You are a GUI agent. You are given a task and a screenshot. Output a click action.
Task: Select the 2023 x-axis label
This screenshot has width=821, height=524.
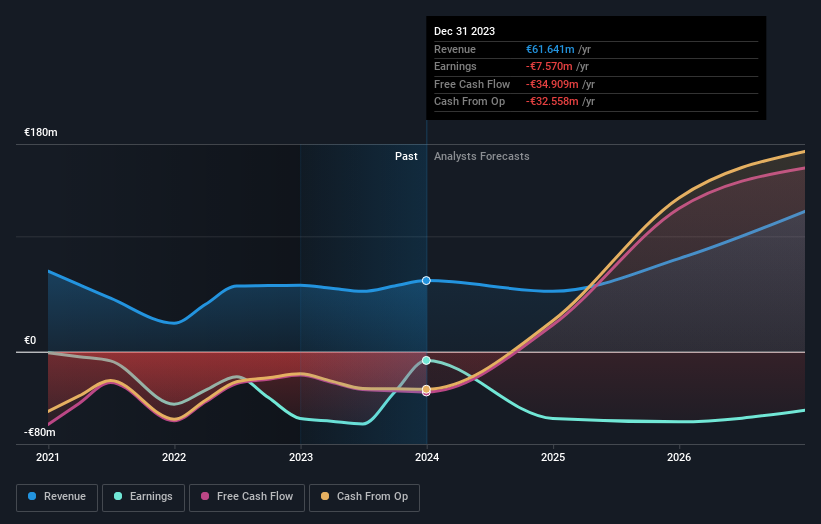[x=301, y=457]
